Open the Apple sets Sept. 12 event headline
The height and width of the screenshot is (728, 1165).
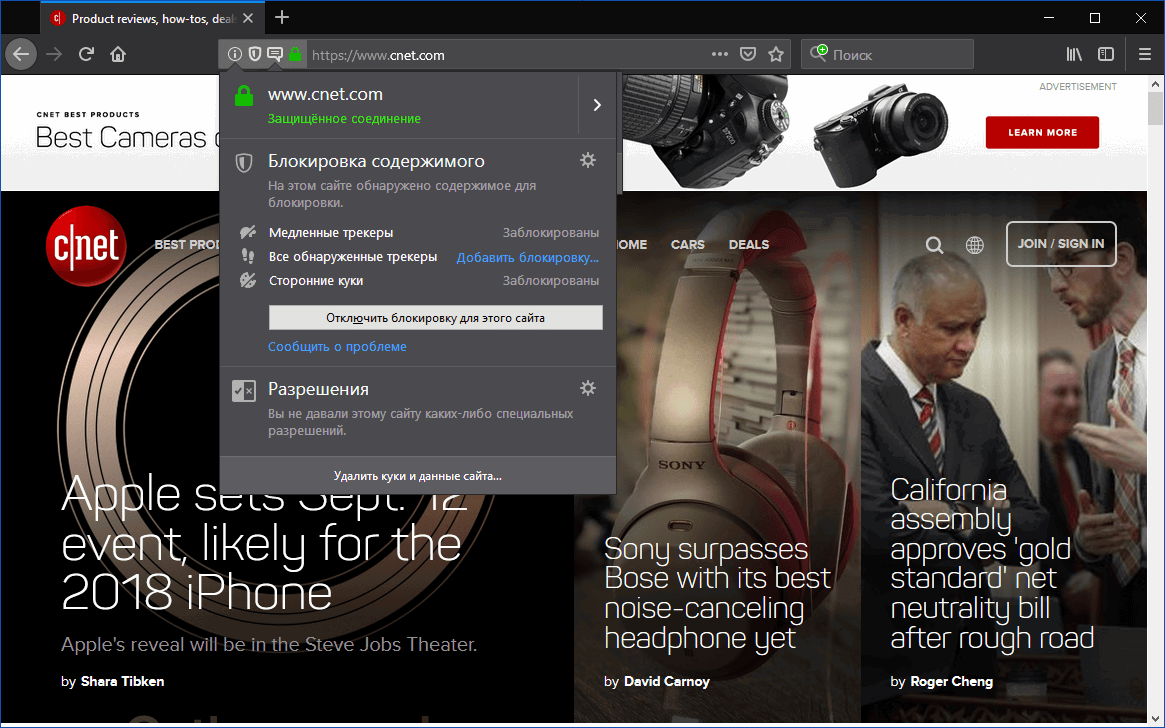[x=264, y=546]
